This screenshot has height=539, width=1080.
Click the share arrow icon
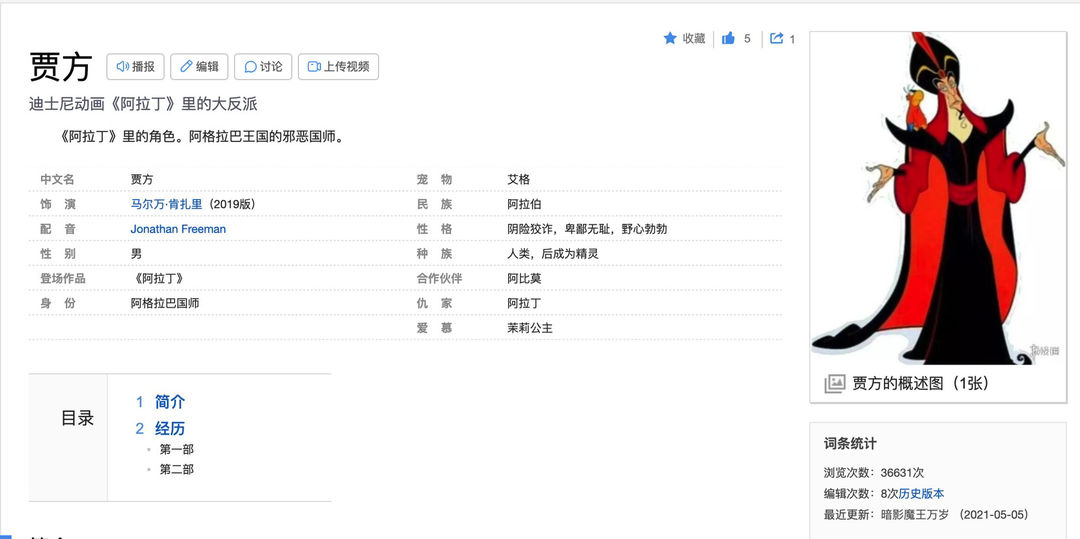776,39
